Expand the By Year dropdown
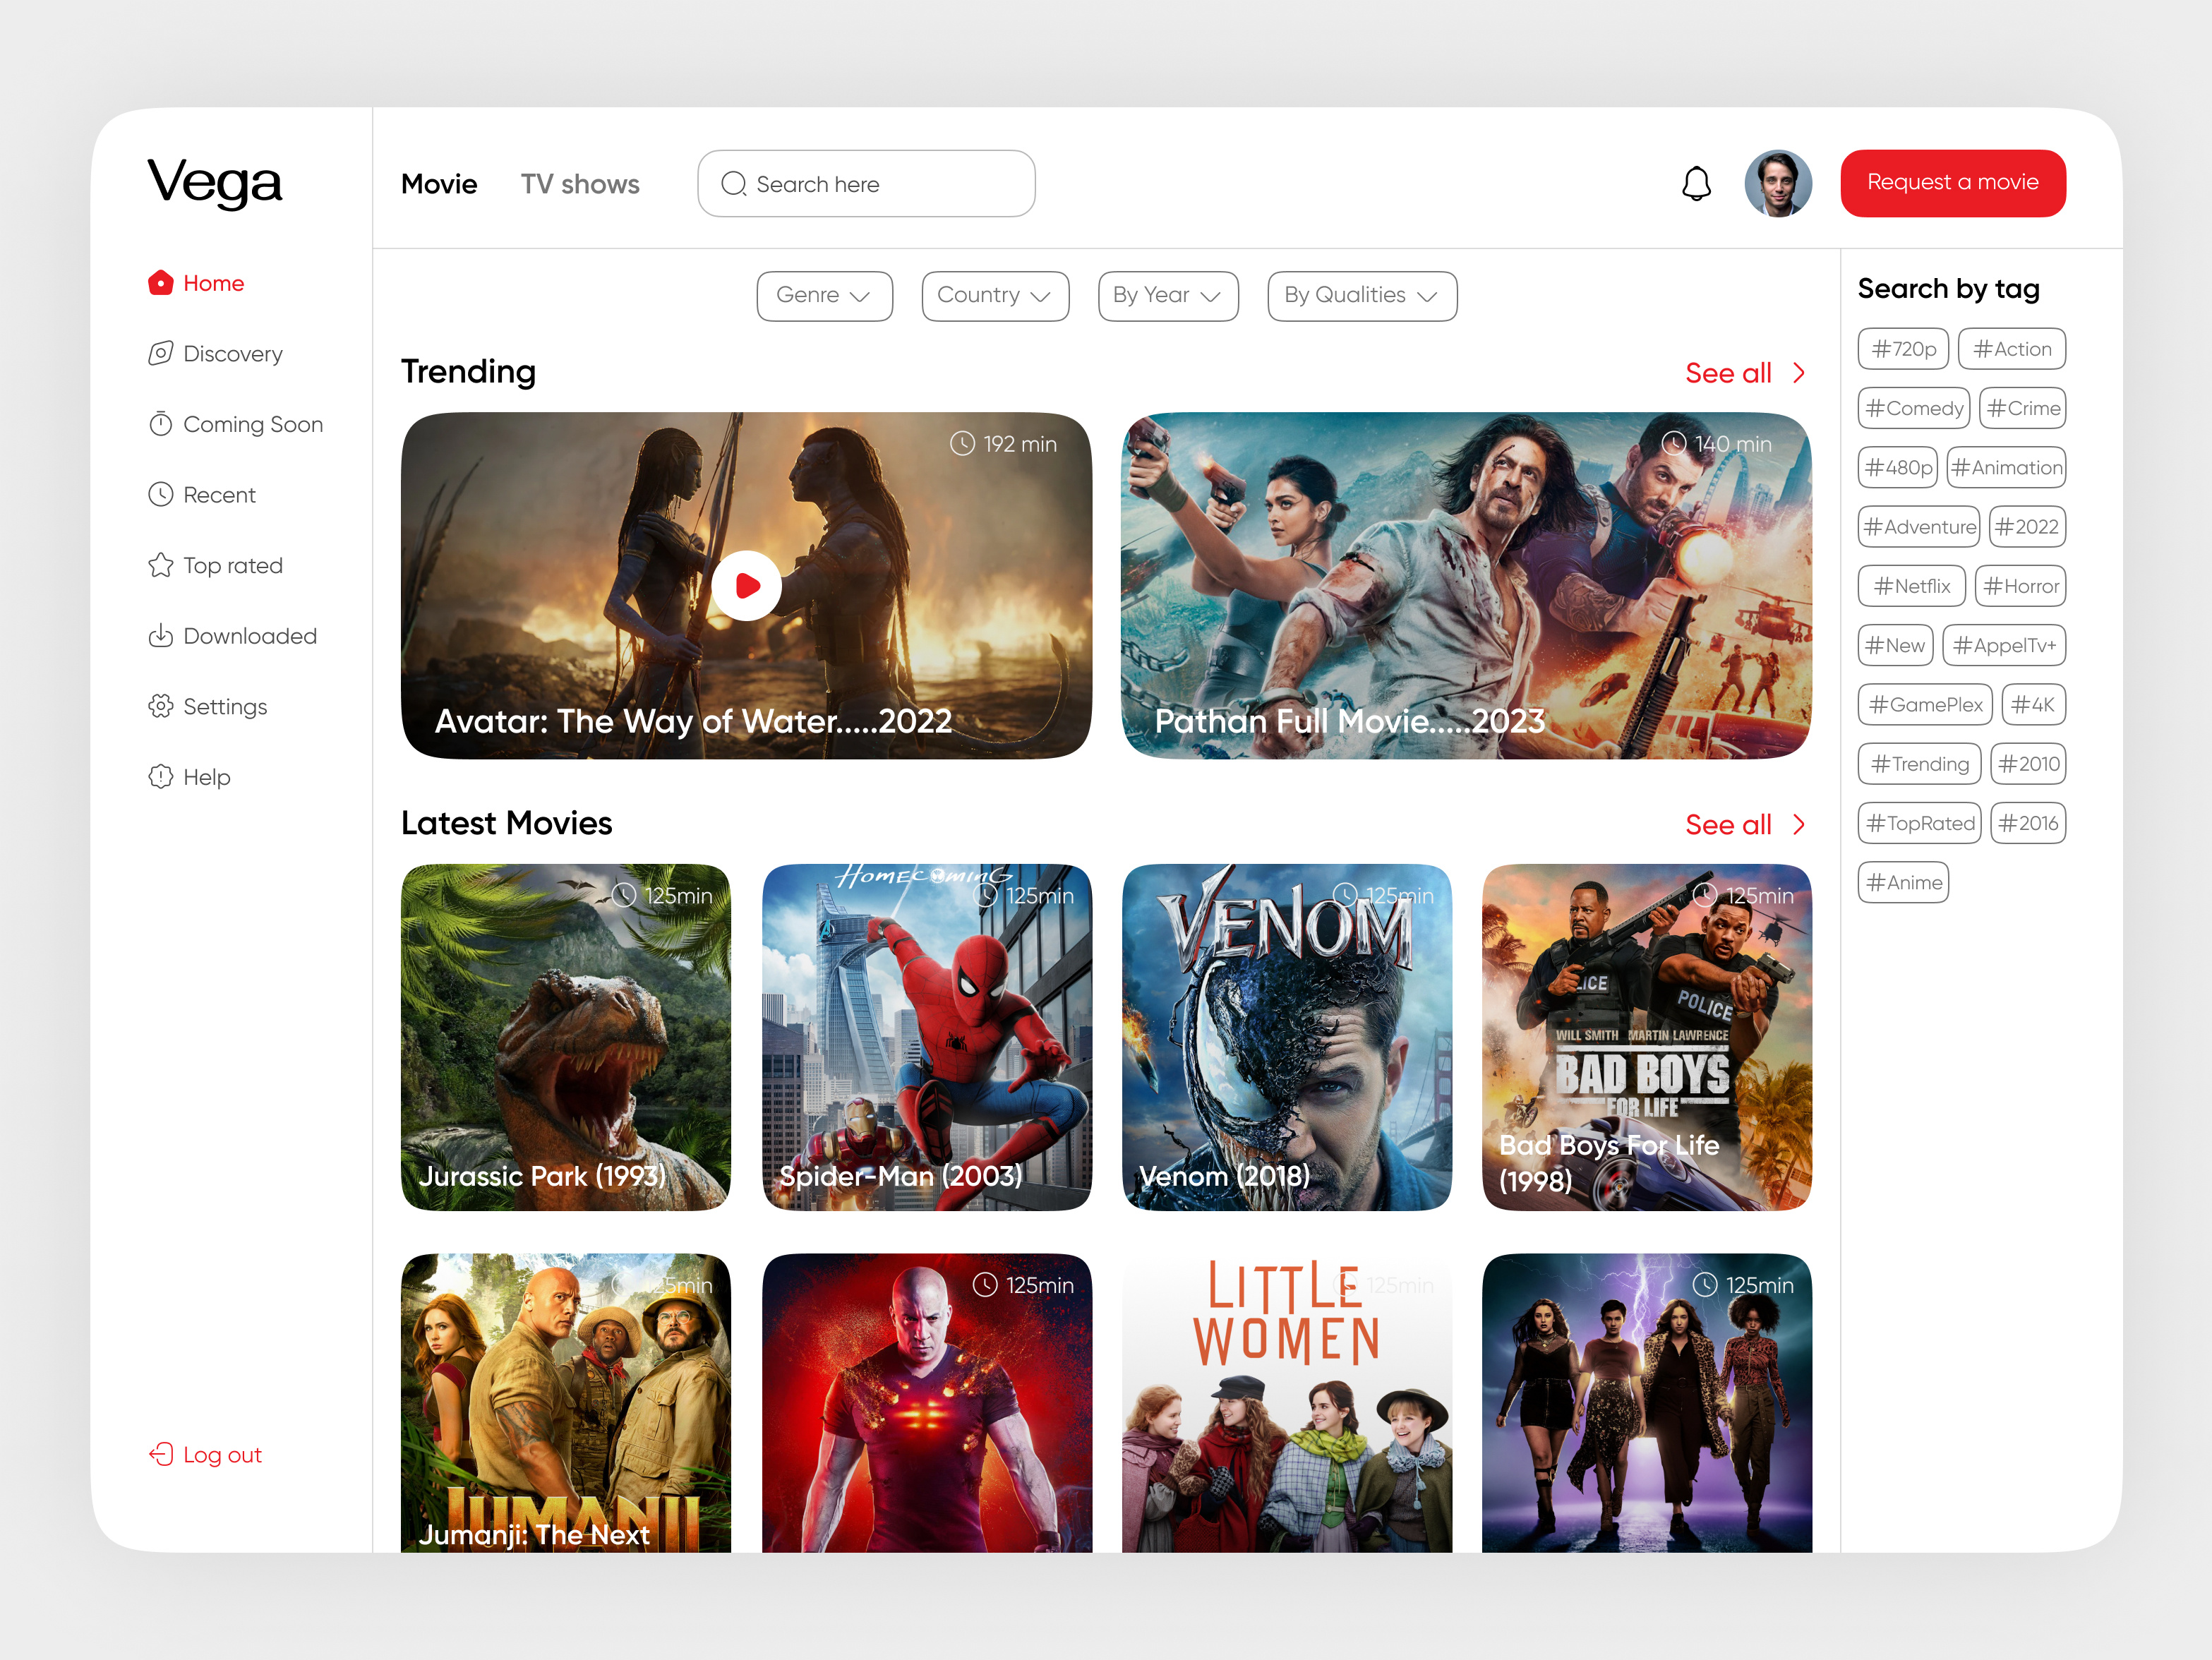This screenshot has height=1660, width=2212. click(x=1168, y=296)
